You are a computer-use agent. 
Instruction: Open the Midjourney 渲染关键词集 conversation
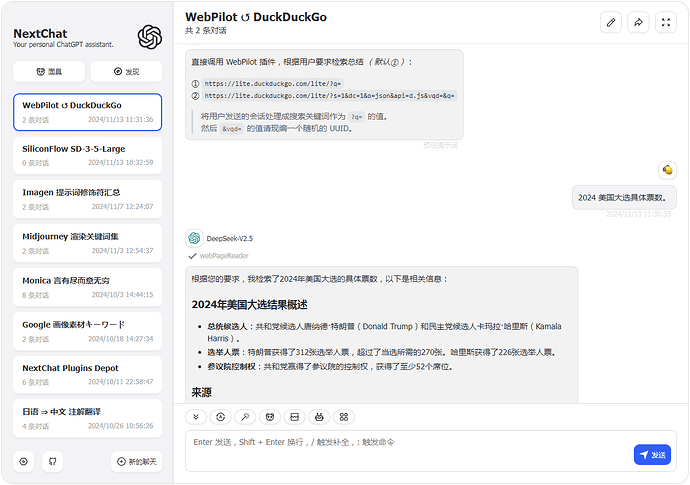click(88, 243)
